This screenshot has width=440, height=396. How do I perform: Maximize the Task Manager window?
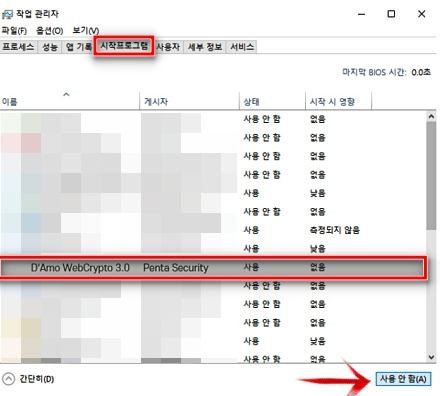391,14
